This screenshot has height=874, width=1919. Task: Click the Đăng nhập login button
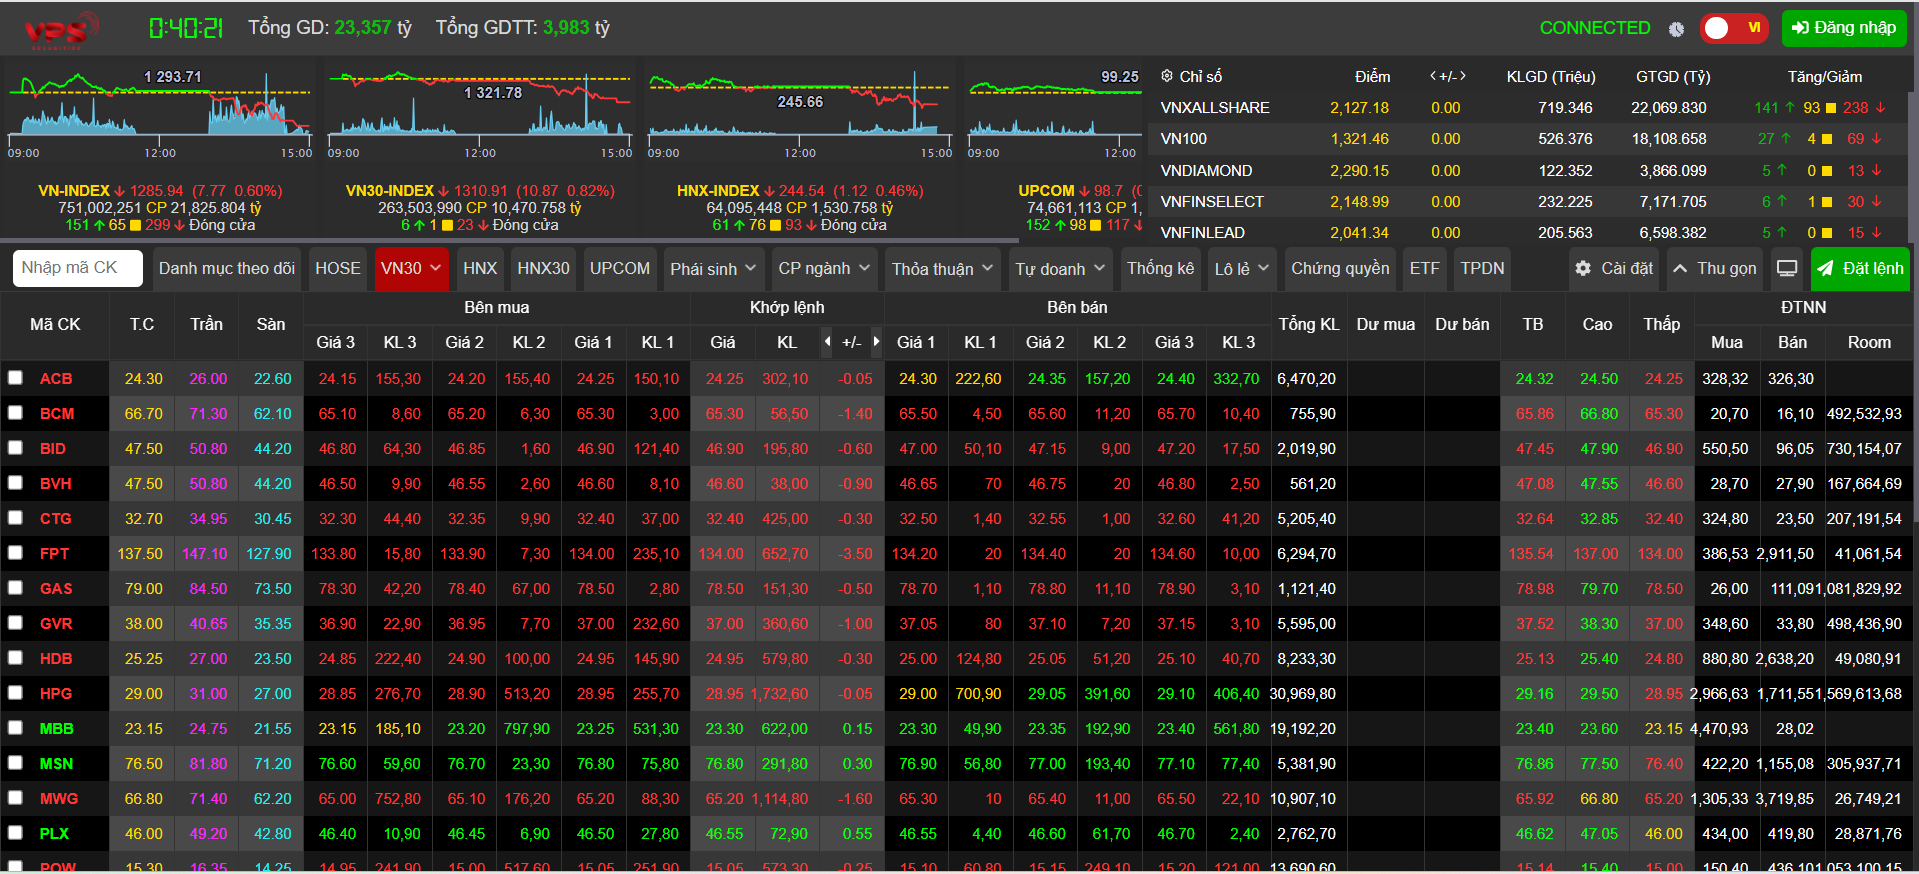tap(1844, 28)
